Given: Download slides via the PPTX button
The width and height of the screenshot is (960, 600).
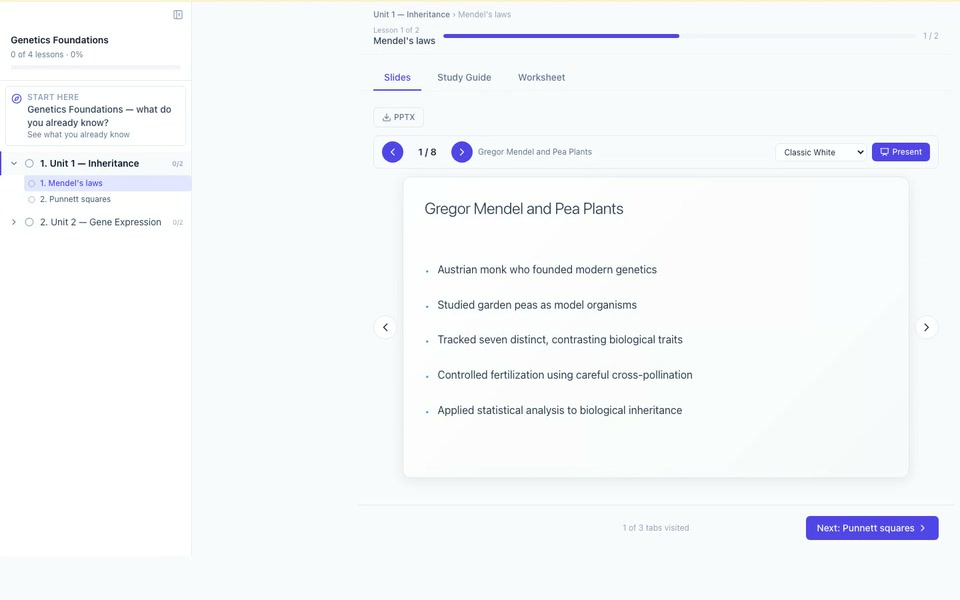Looking at the screenshot, I should [399, 117].
